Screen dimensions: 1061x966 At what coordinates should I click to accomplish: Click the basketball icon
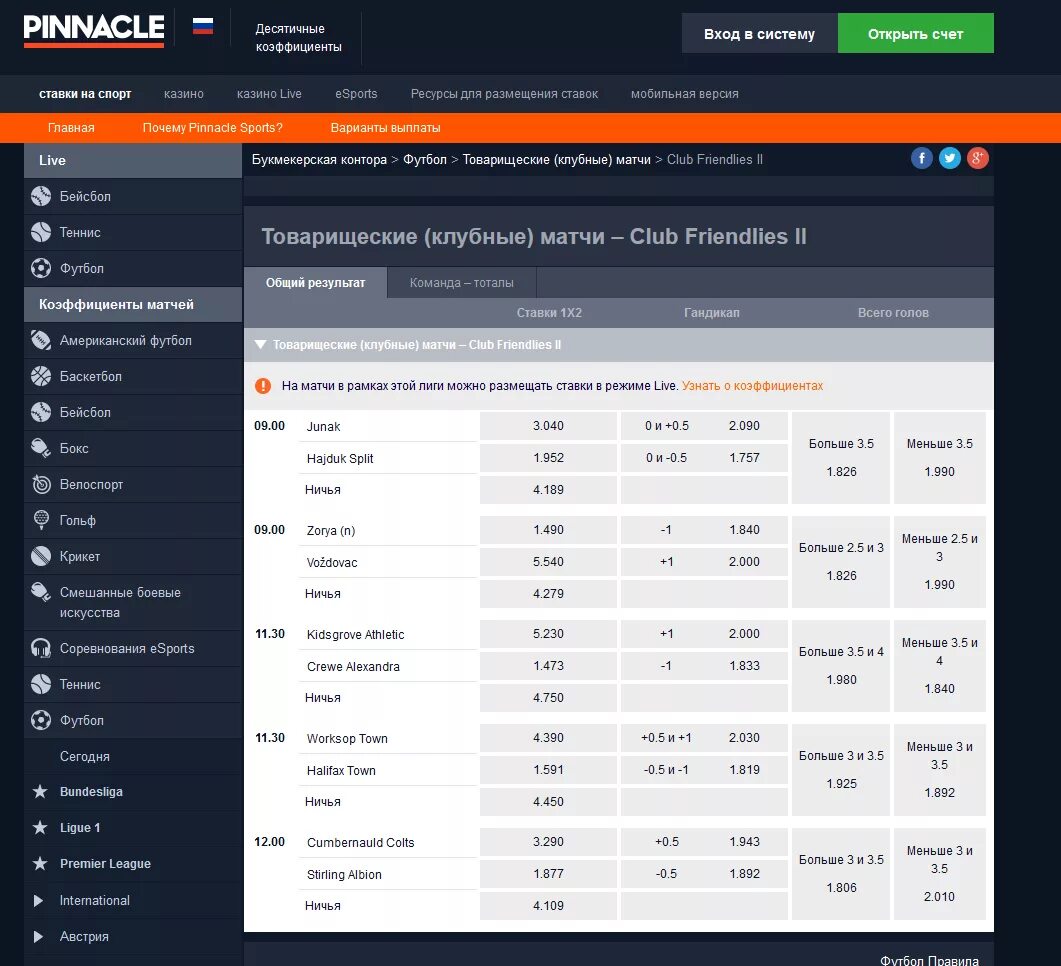(x=41, y=376)
